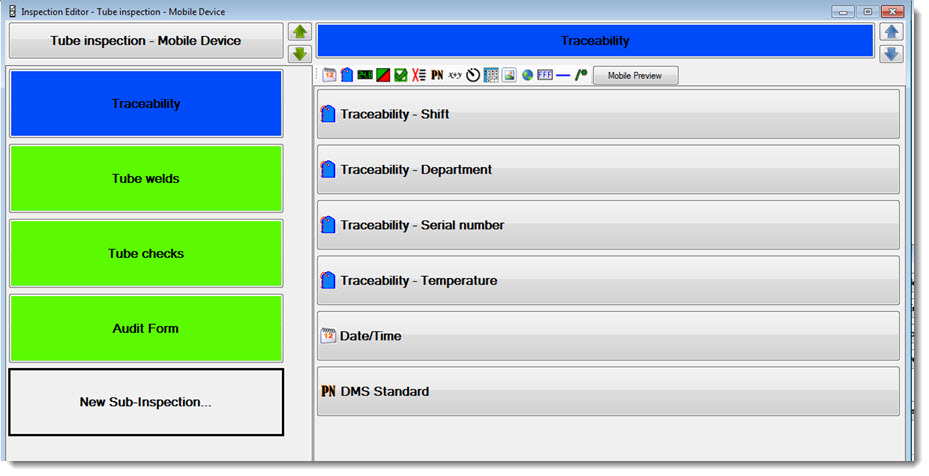Open the Tube welds sub-inspection

146,179
